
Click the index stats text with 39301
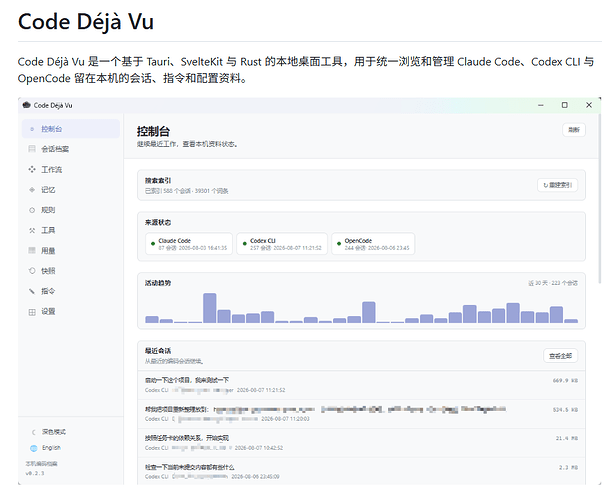(187, 191)
